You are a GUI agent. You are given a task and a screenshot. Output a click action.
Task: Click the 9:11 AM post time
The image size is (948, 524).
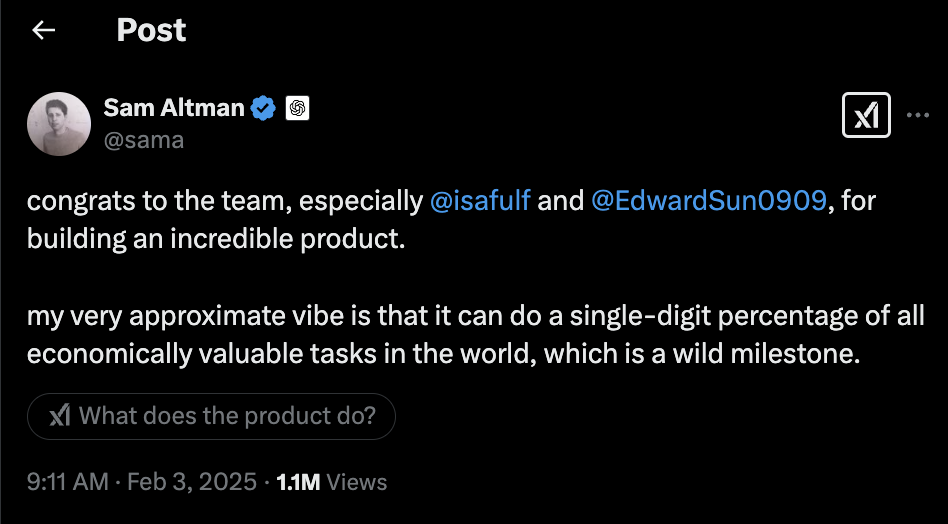tap(67, 482)
